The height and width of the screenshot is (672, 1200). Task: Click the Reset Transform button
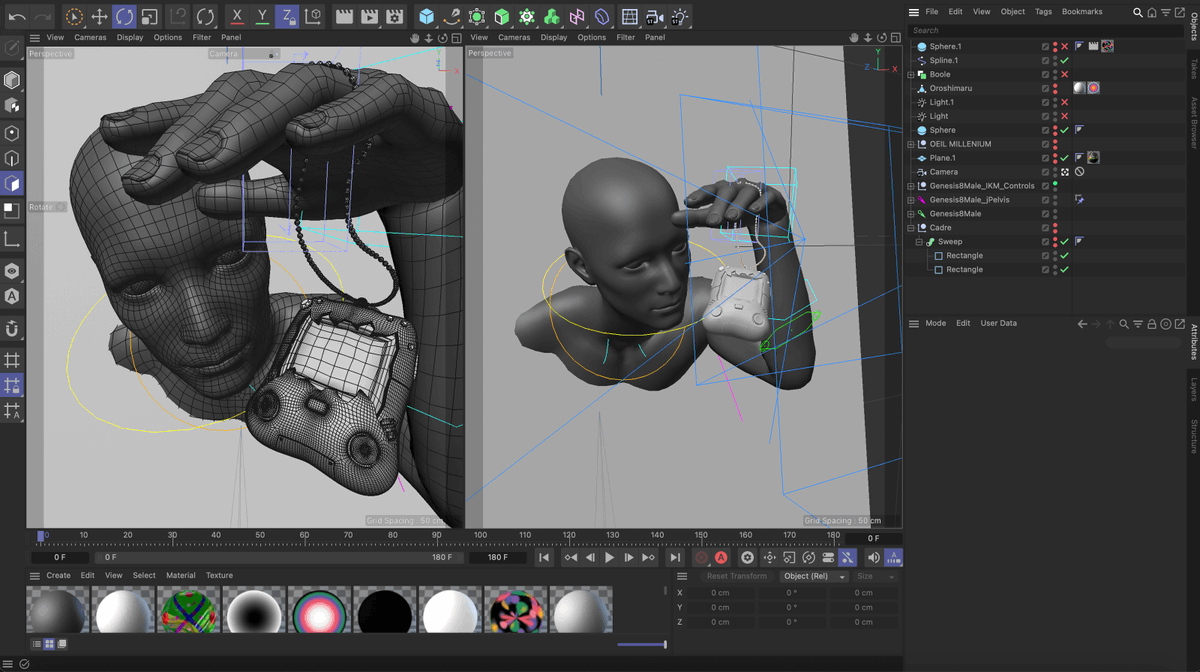tap(736, 576)
